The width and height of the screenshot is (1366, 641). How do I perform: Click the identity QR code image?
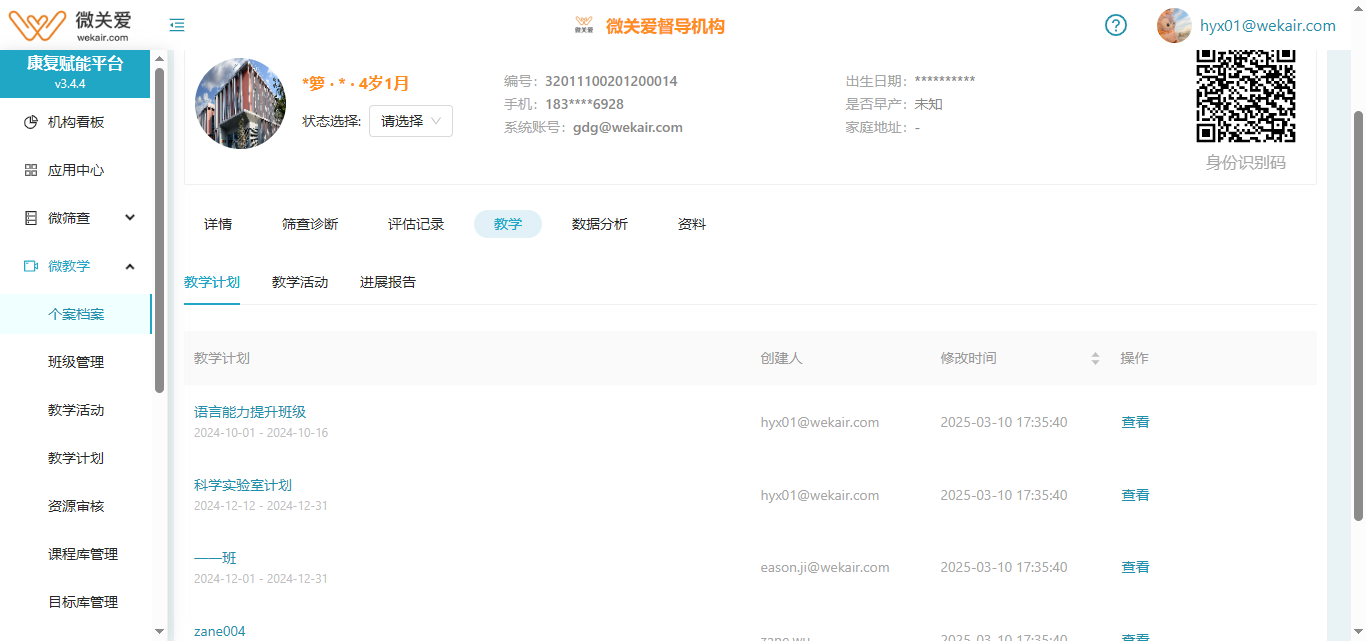pos(1246,95)
